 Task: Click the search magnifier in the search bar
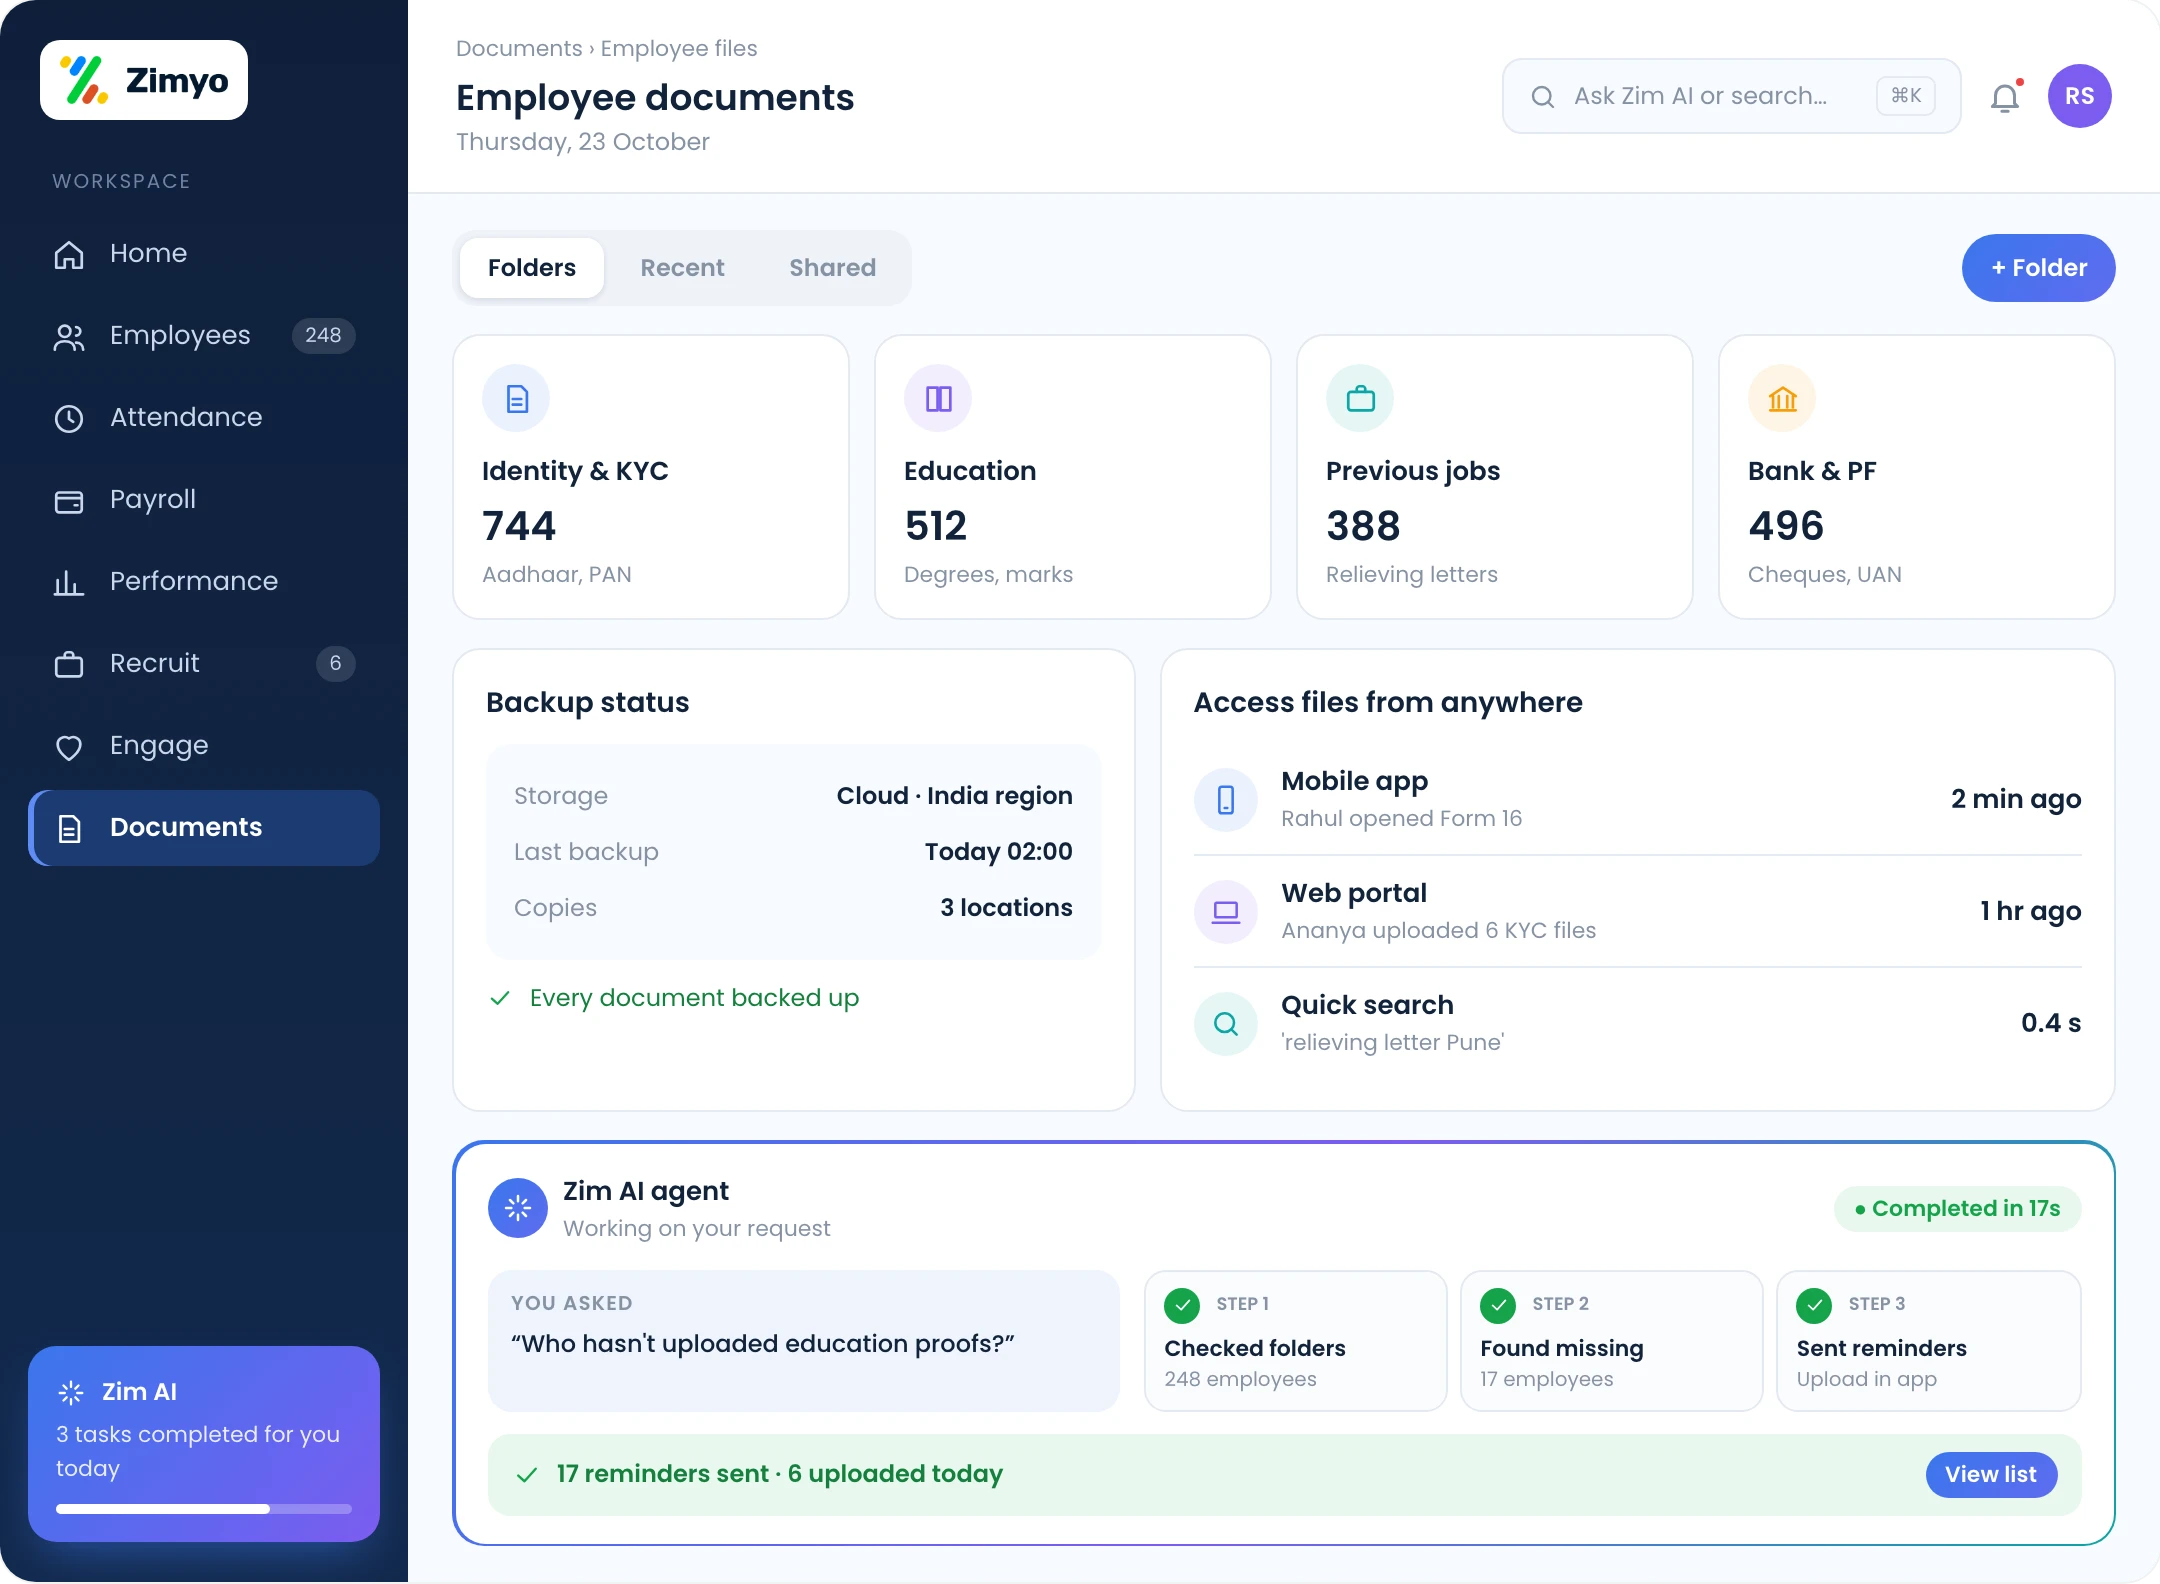click(1543, 96)
